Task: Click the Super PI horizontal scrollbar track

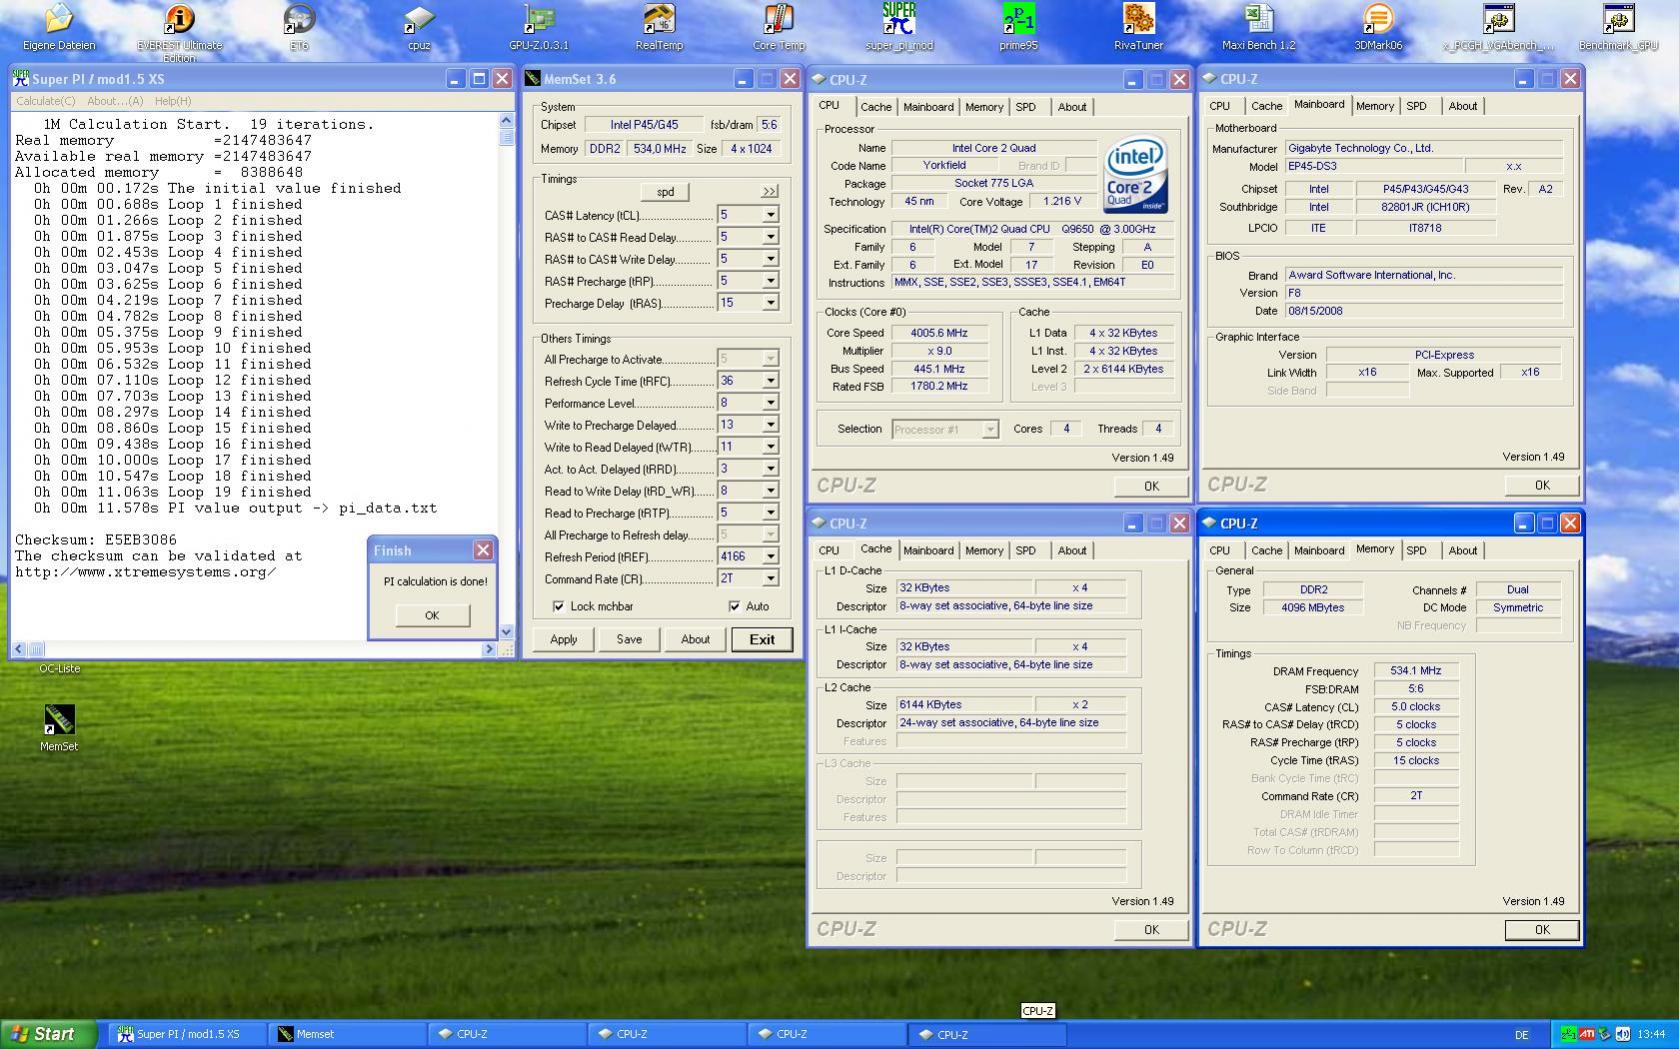Action: coord(260,649)
